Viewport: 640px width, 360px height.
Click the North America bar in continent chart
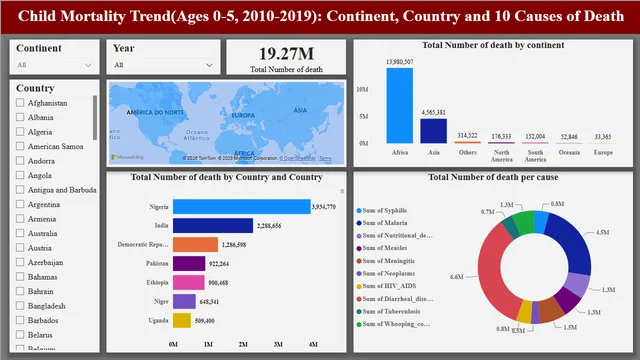(501, 143)
